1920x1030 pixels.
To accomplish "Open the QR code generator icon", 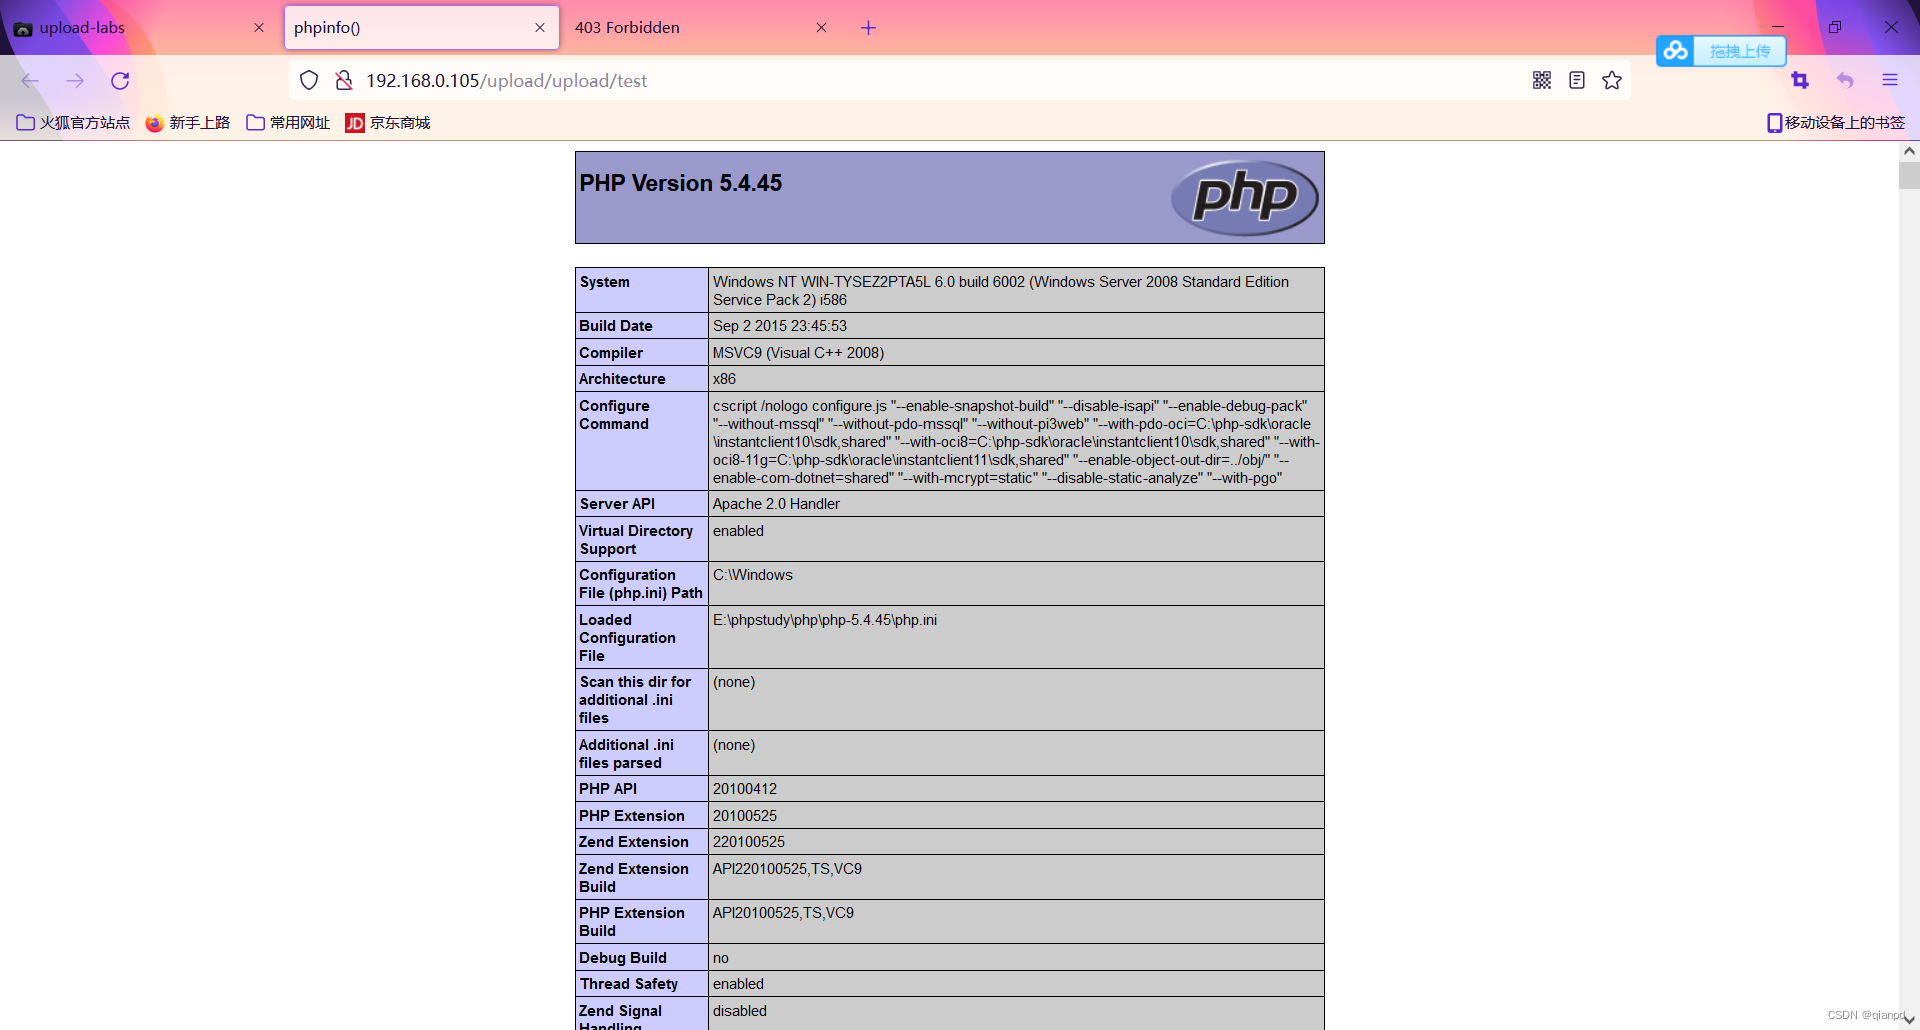I will 1542,80.
